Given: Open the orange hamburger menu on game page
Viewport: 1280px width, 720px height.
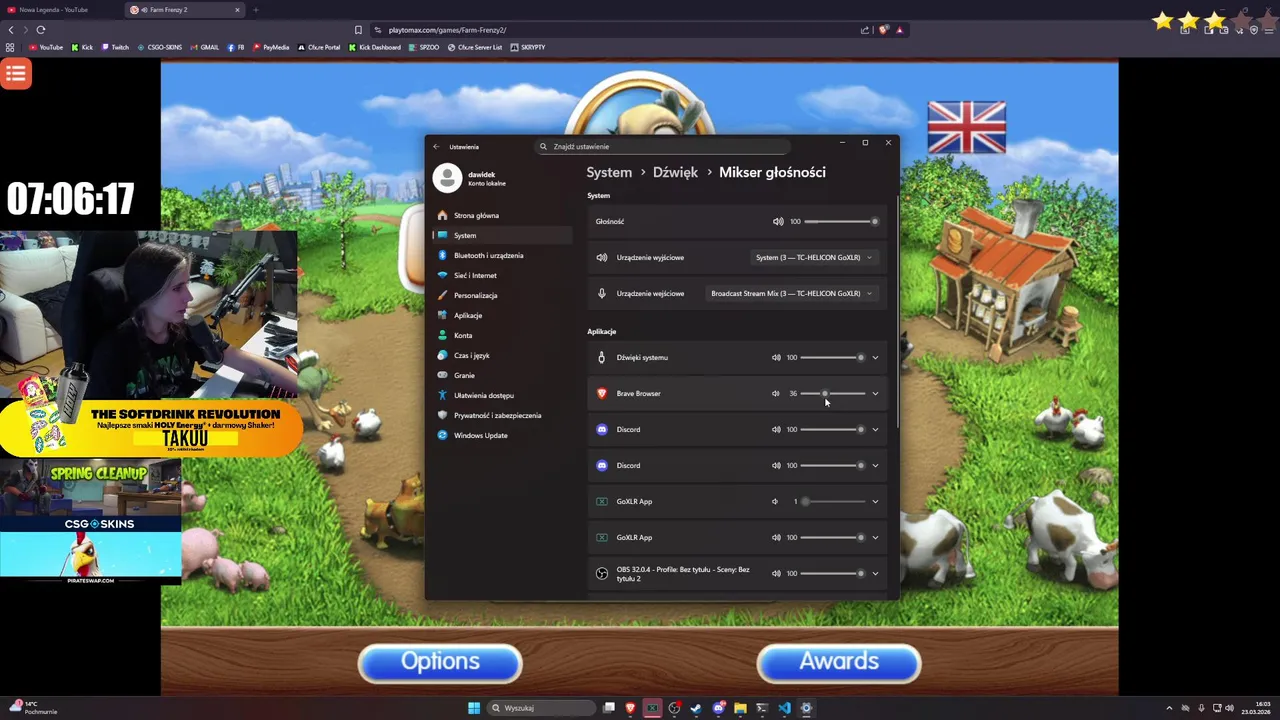Looking at the screenshot, I should coord(16,74).
